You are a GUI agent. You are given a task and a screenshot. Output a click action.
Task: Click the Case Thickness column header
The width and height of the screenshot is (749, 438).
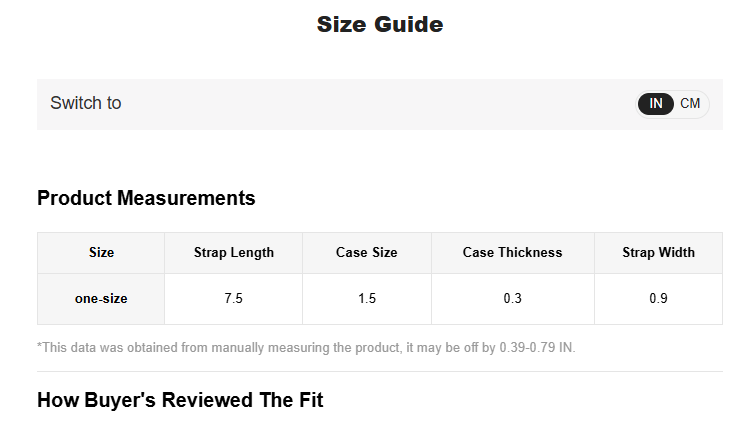click(512, 253)
